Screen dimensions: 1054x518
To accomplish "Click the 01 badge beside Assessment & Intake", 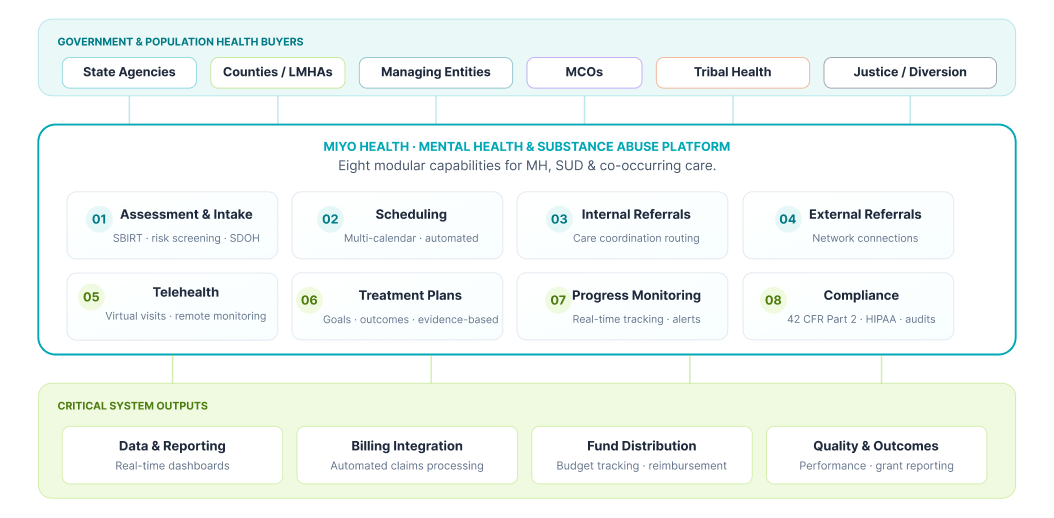I will [x=99, y=219].
